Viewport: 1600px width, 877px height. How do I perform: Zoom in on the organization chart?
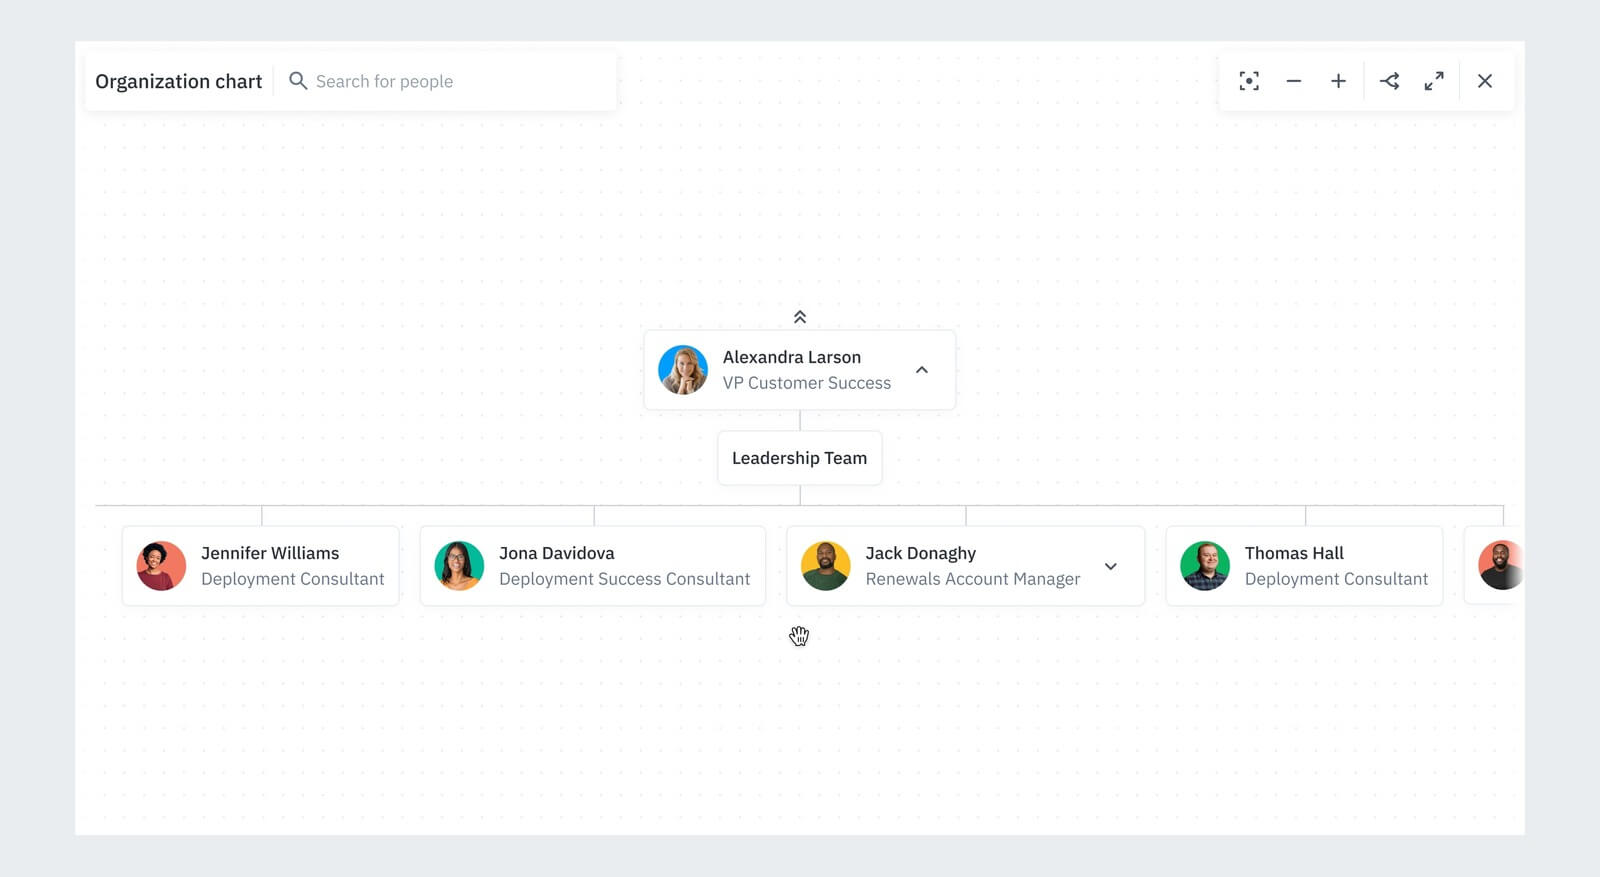coord(1338,80)
